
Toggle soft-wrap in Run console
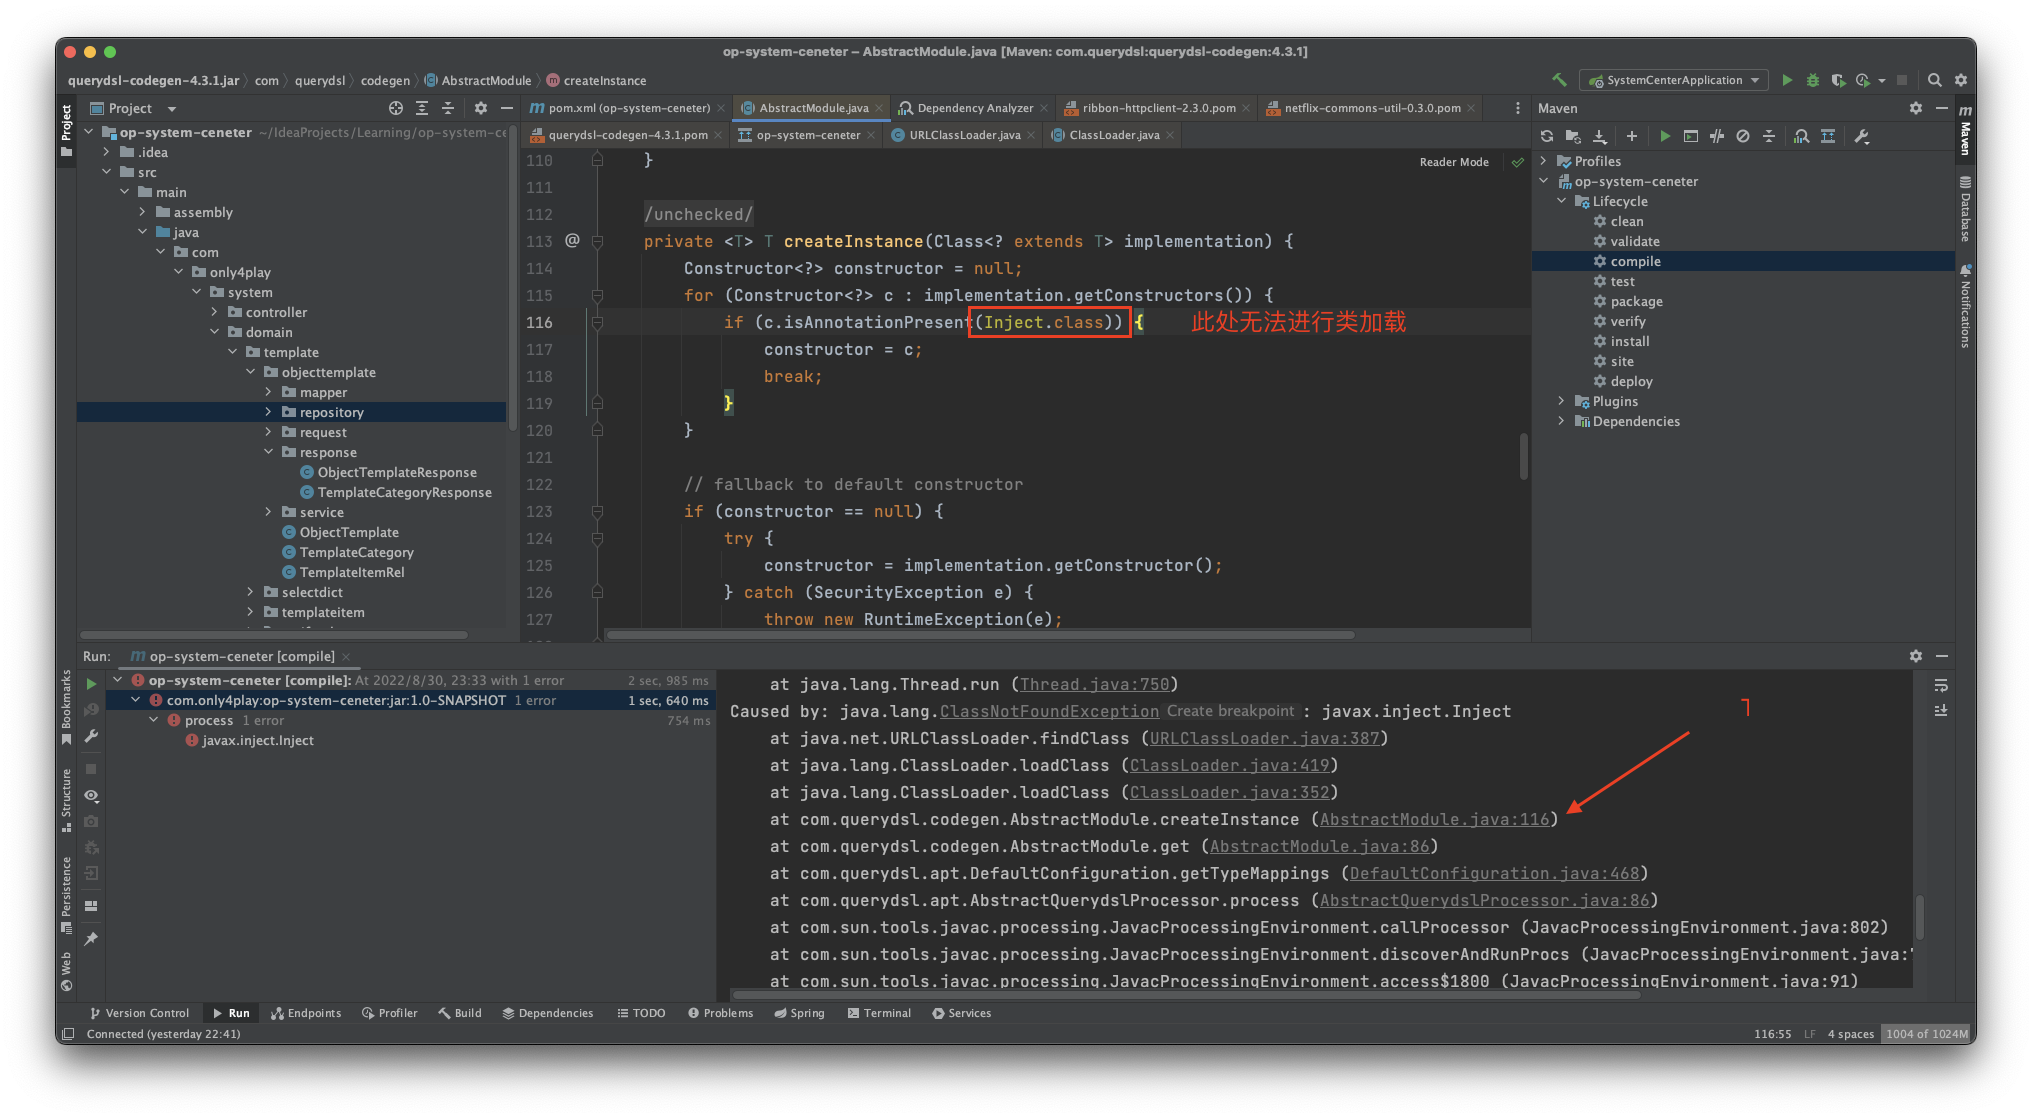(1941, 686)
